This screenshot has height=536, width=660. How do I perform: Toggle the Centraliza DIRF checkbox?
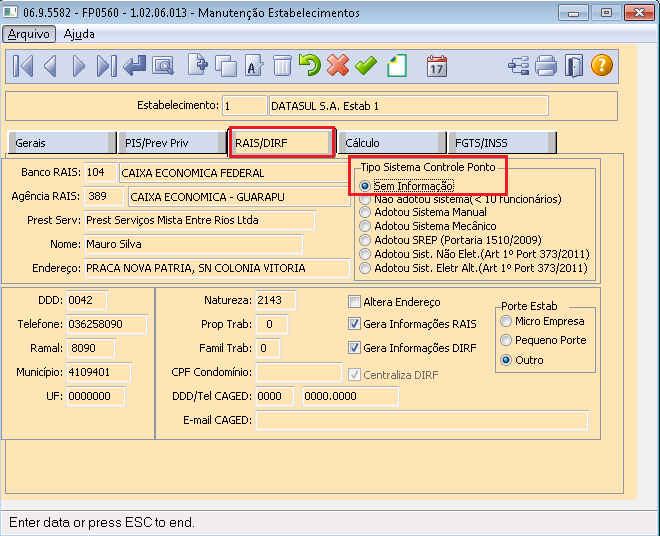coord(354,375)
